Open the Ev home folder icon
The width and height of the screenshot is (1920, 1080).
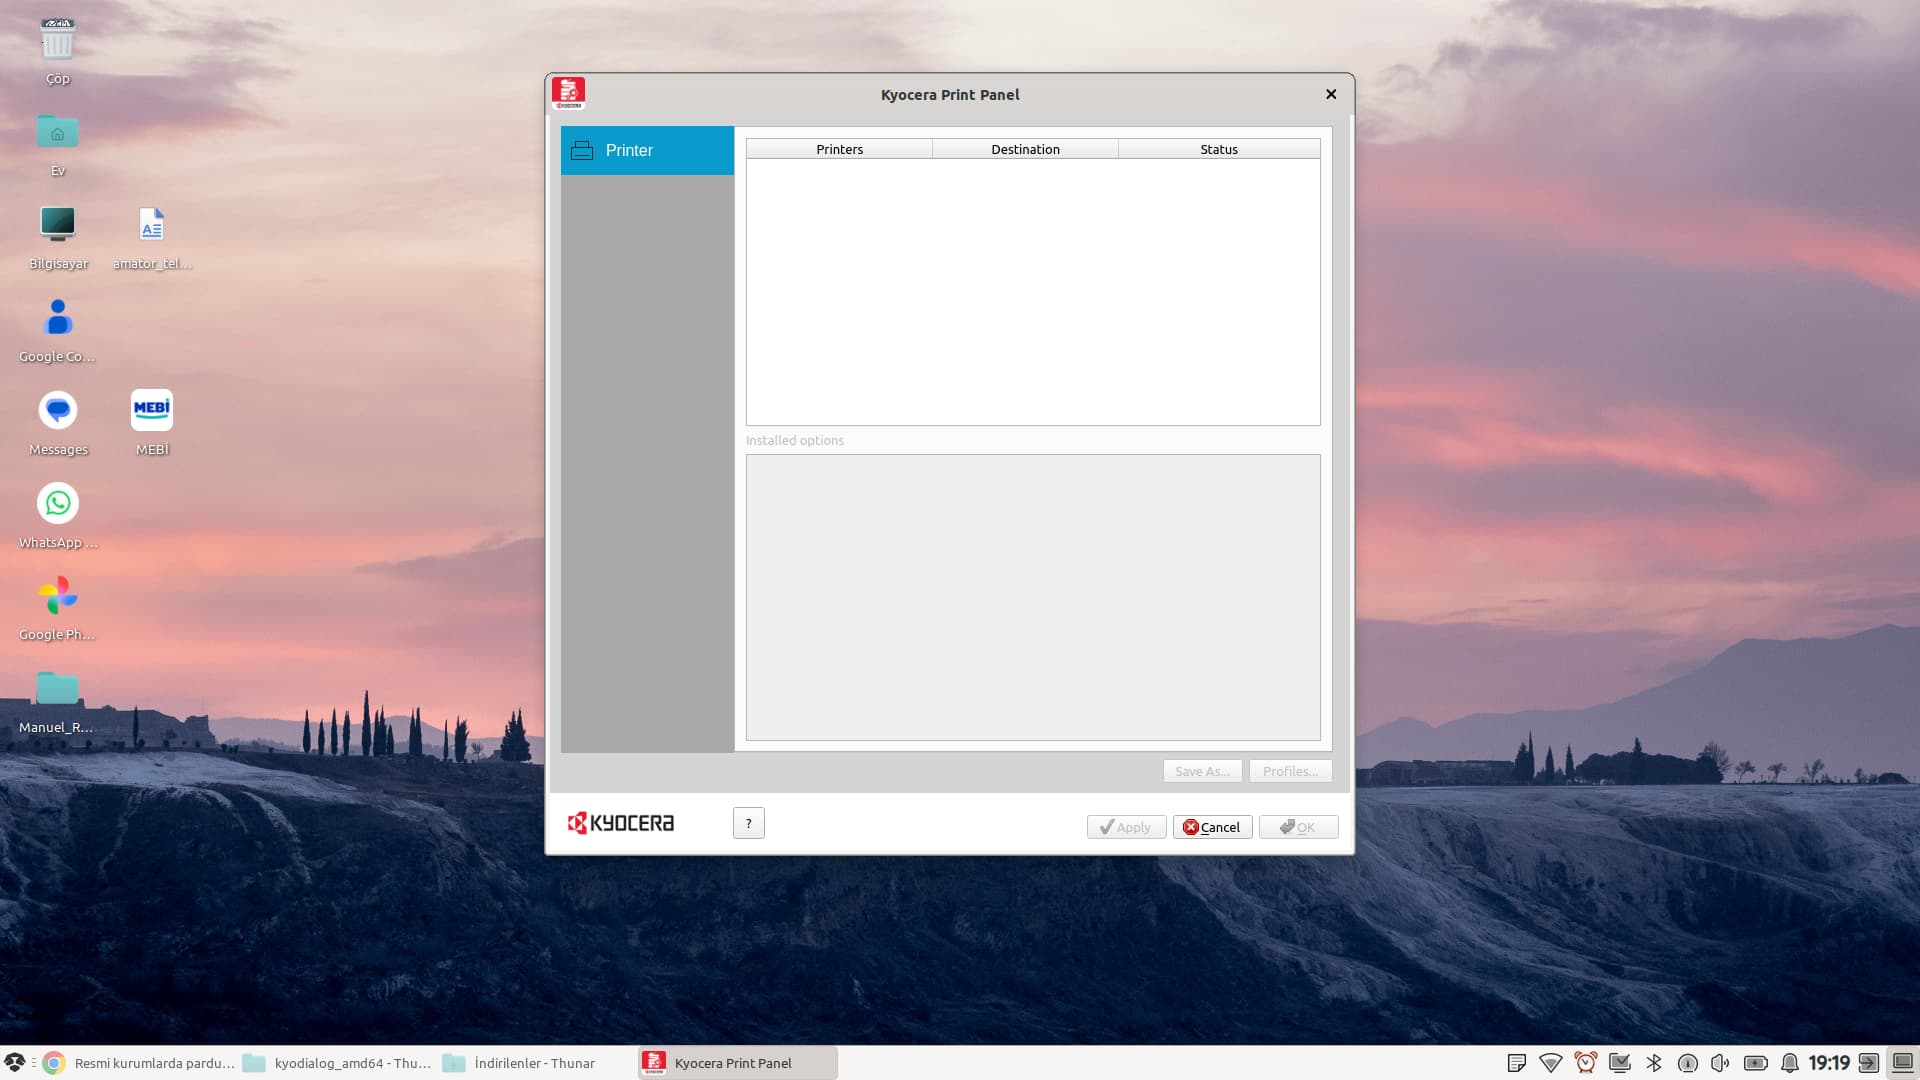[57, 134]
